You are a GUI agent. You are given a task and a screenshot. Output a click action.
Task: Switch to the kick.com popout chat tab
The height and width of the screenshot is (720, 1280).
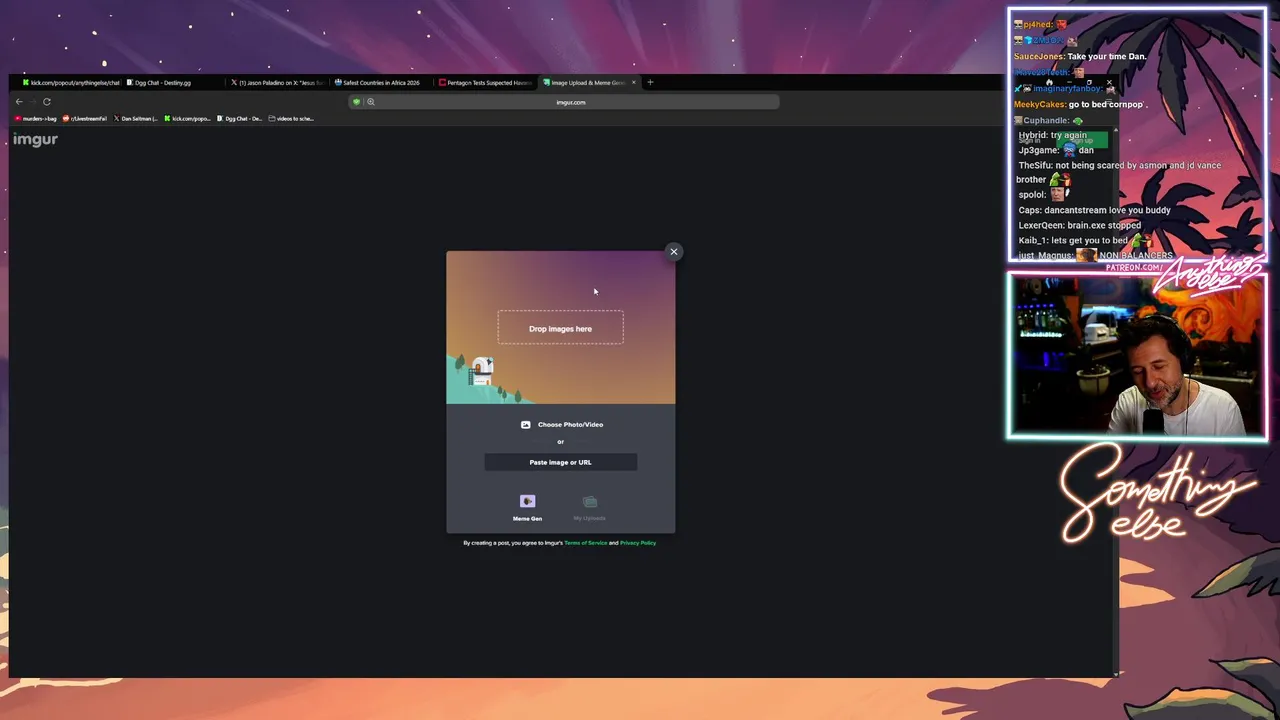pos(70,83)
